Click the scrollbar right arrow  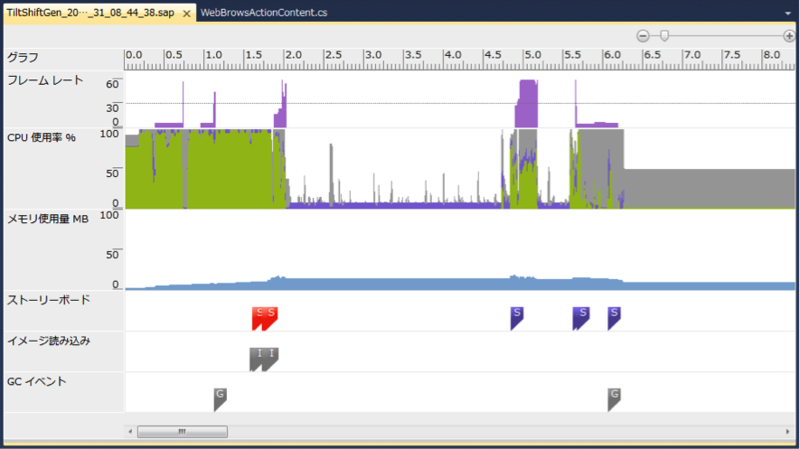(787, 432)
